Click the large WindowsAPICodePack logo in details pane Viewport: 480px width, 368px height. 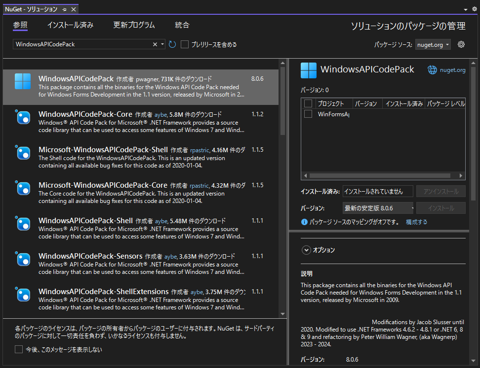tap(309, 70)
